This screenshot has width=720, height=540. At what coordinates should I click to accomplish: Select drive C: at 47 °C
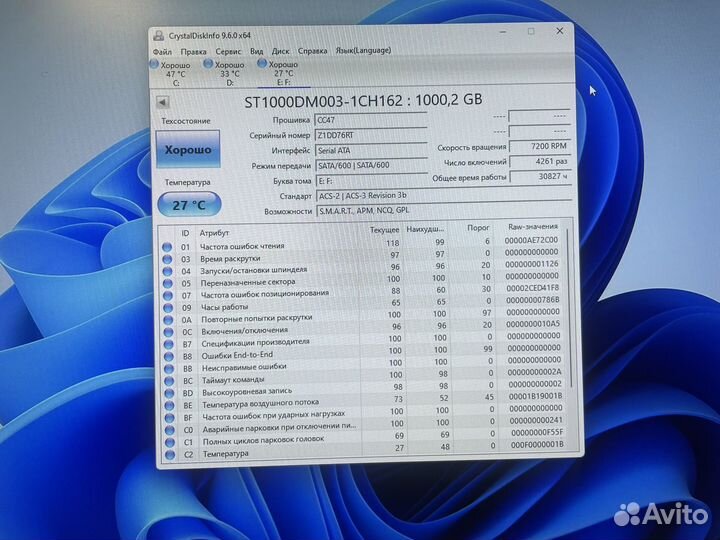coord(172,73)
